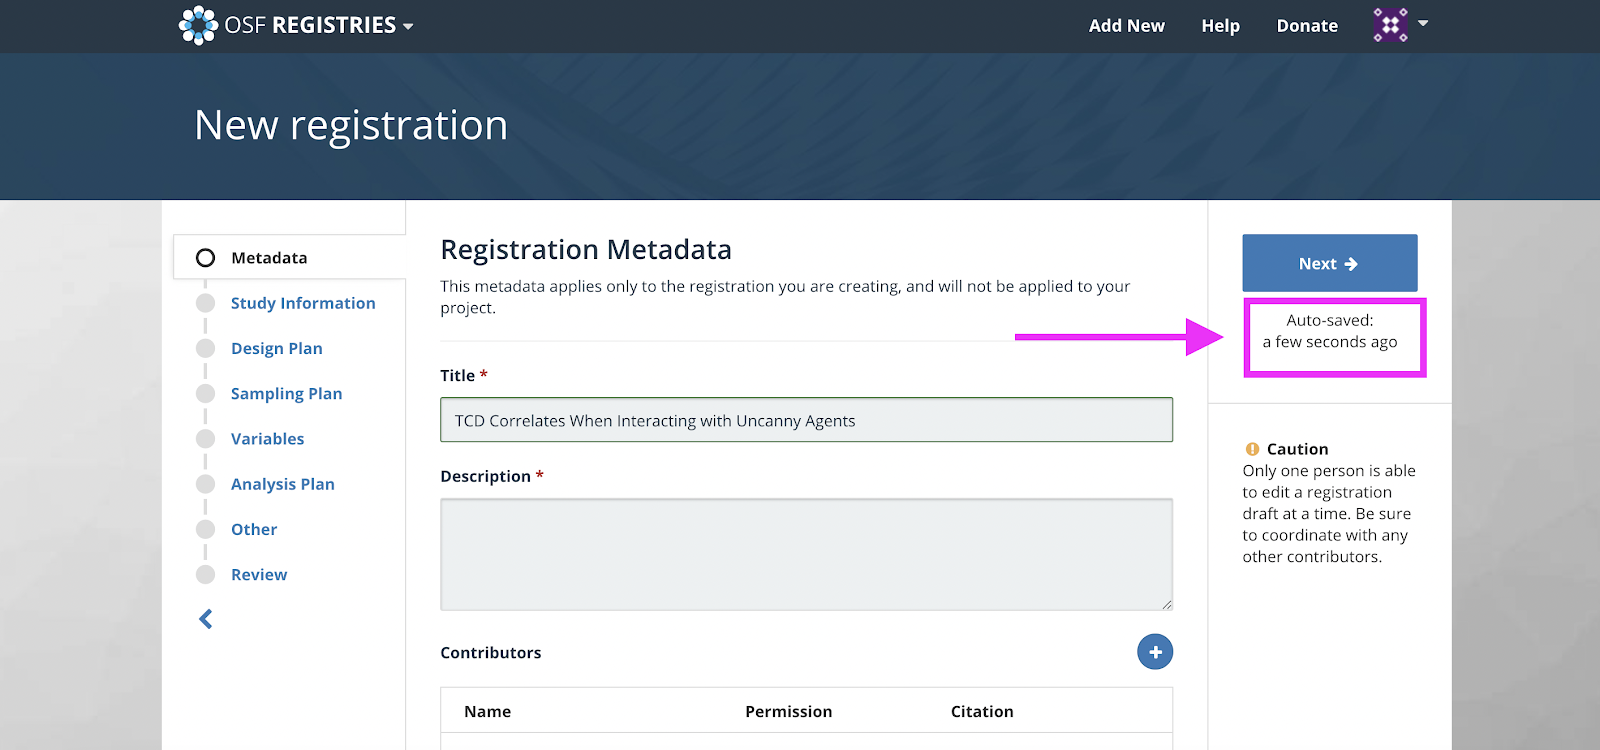
Task: Open the Help link
Action: tap(1220, 26)
